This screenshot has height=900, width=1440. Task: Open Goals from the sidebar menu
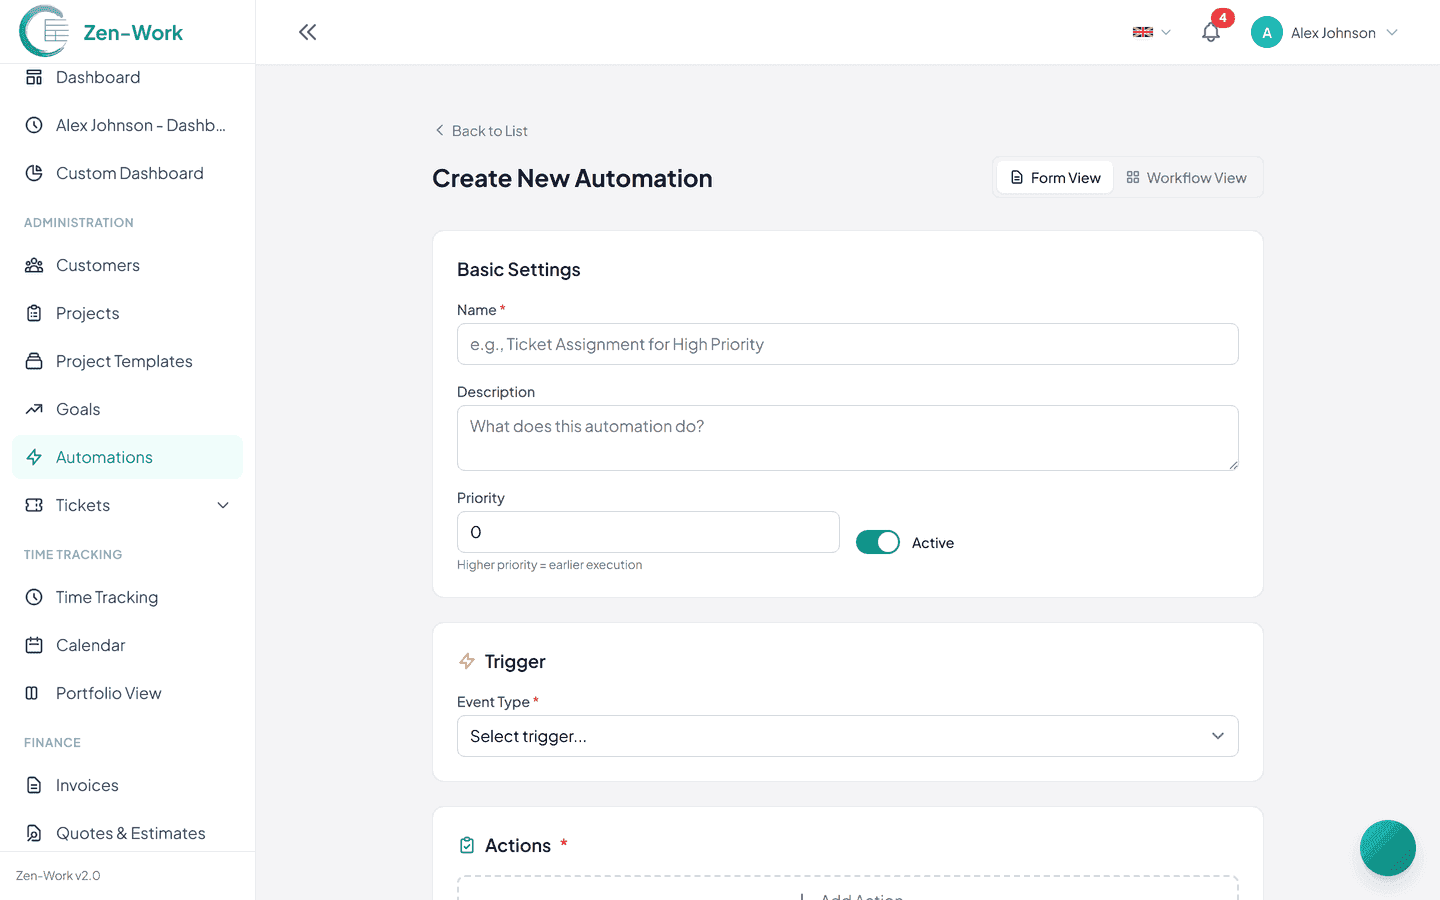click(x=127, y=409)
